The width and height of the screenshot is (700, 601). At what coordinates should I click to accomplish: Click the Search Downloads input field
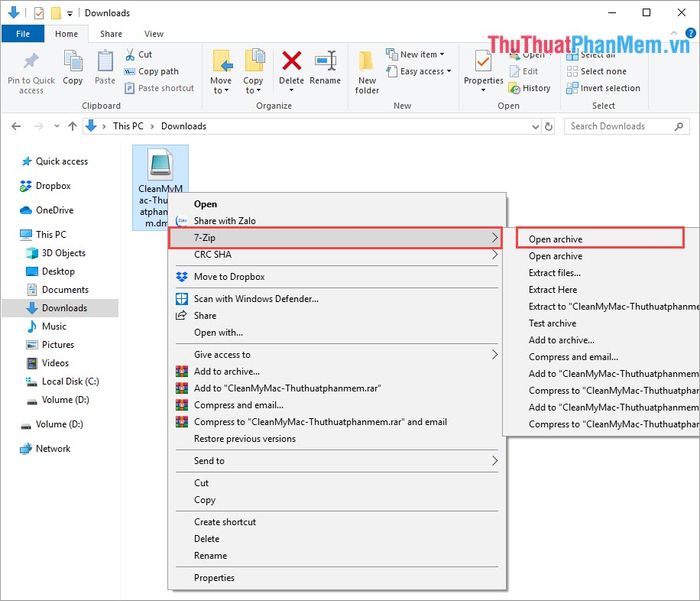[x=618, y=127]
